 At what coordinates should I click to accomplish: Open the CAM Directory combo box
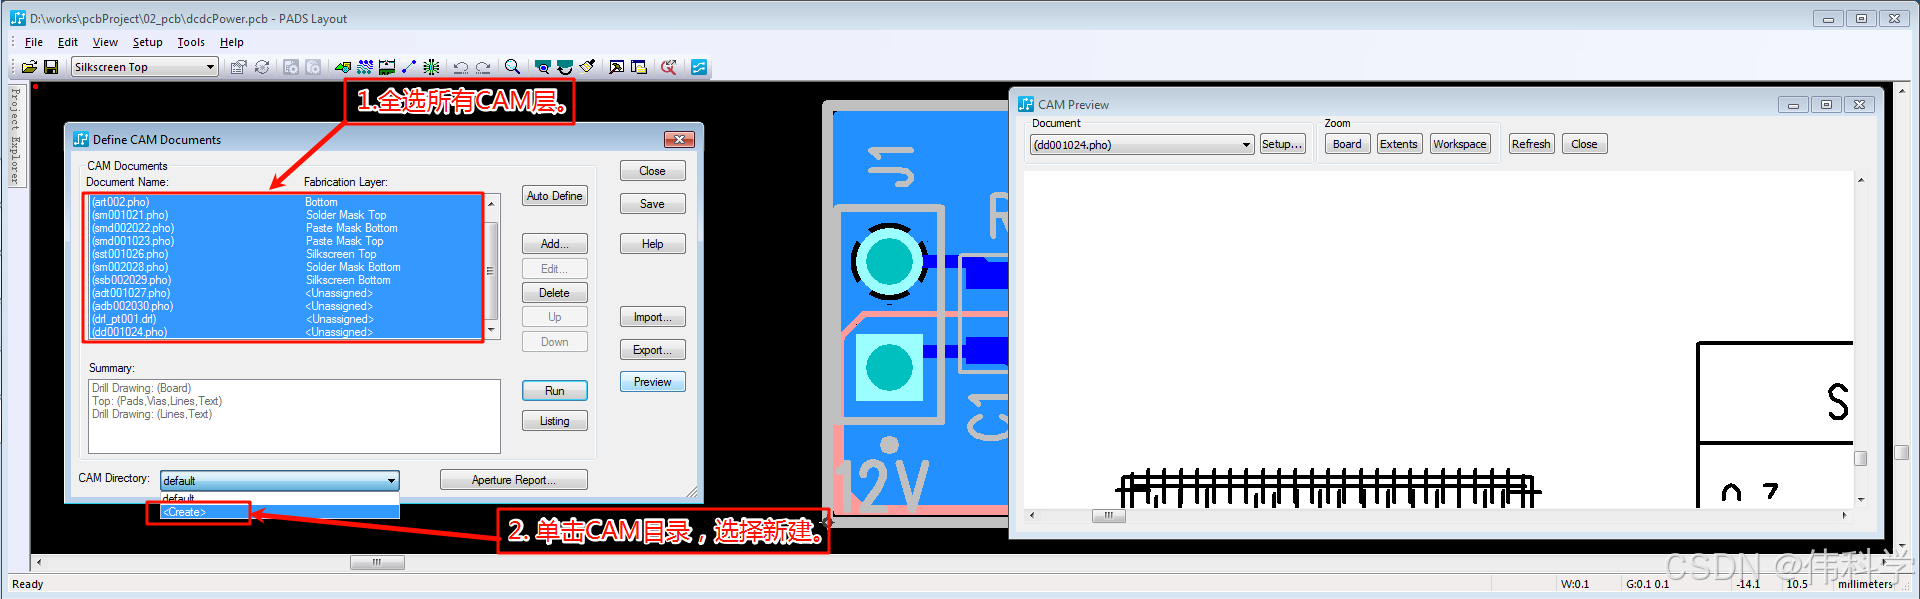[280, 481]
